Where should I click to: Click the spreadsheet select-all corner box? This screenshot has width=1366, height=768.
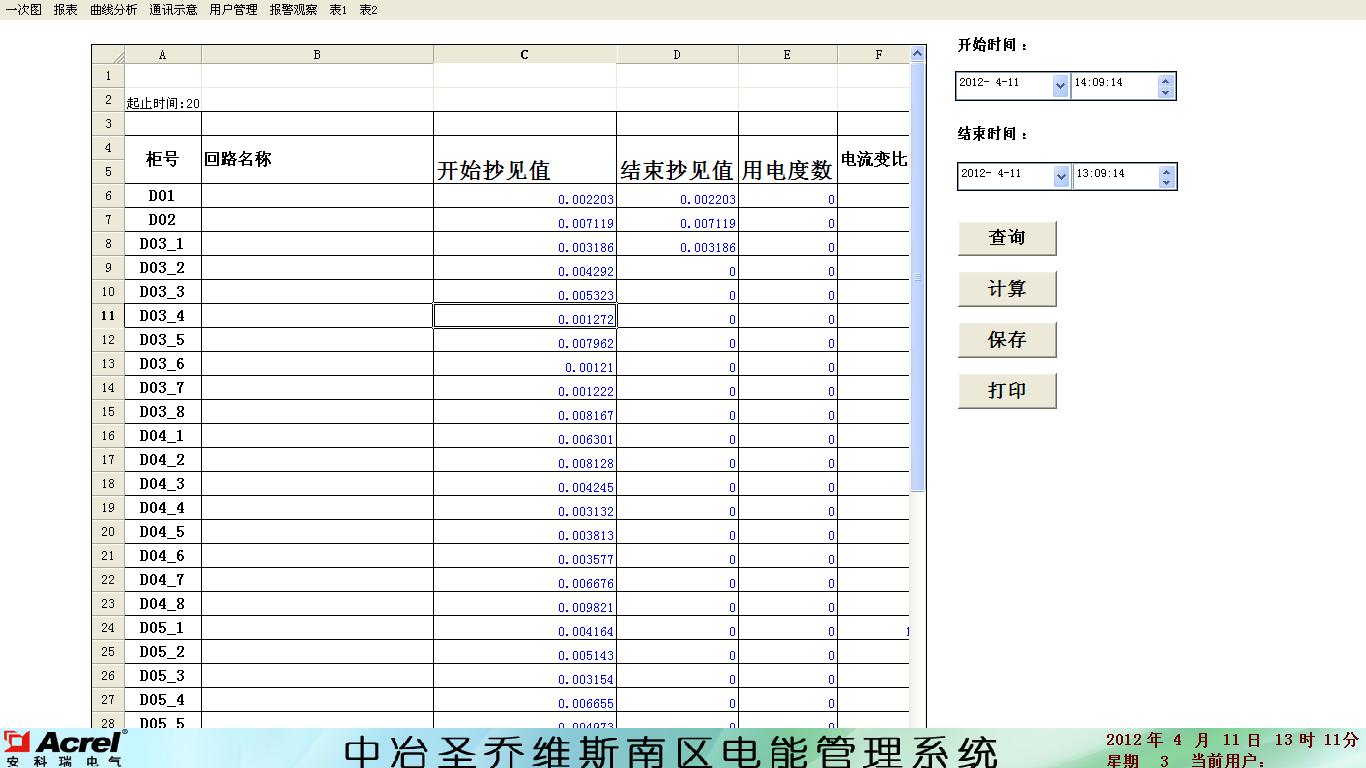tap(108, 55)
